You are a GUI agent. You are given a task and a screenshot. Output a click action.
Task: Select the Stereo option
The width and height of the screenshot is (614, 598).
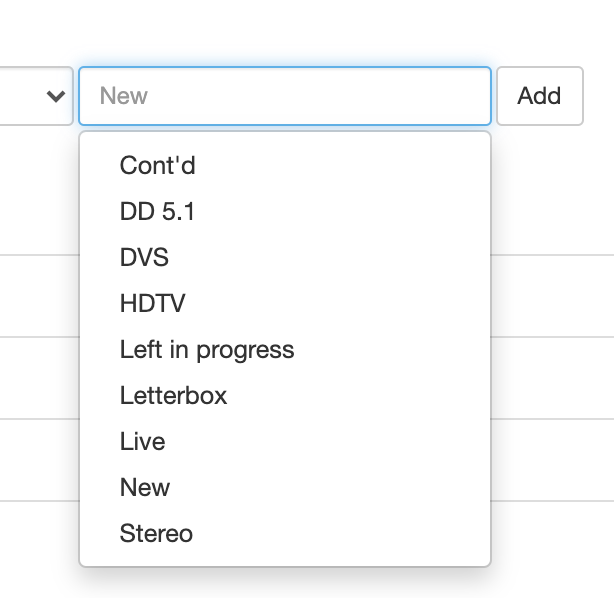coord(156,533)
